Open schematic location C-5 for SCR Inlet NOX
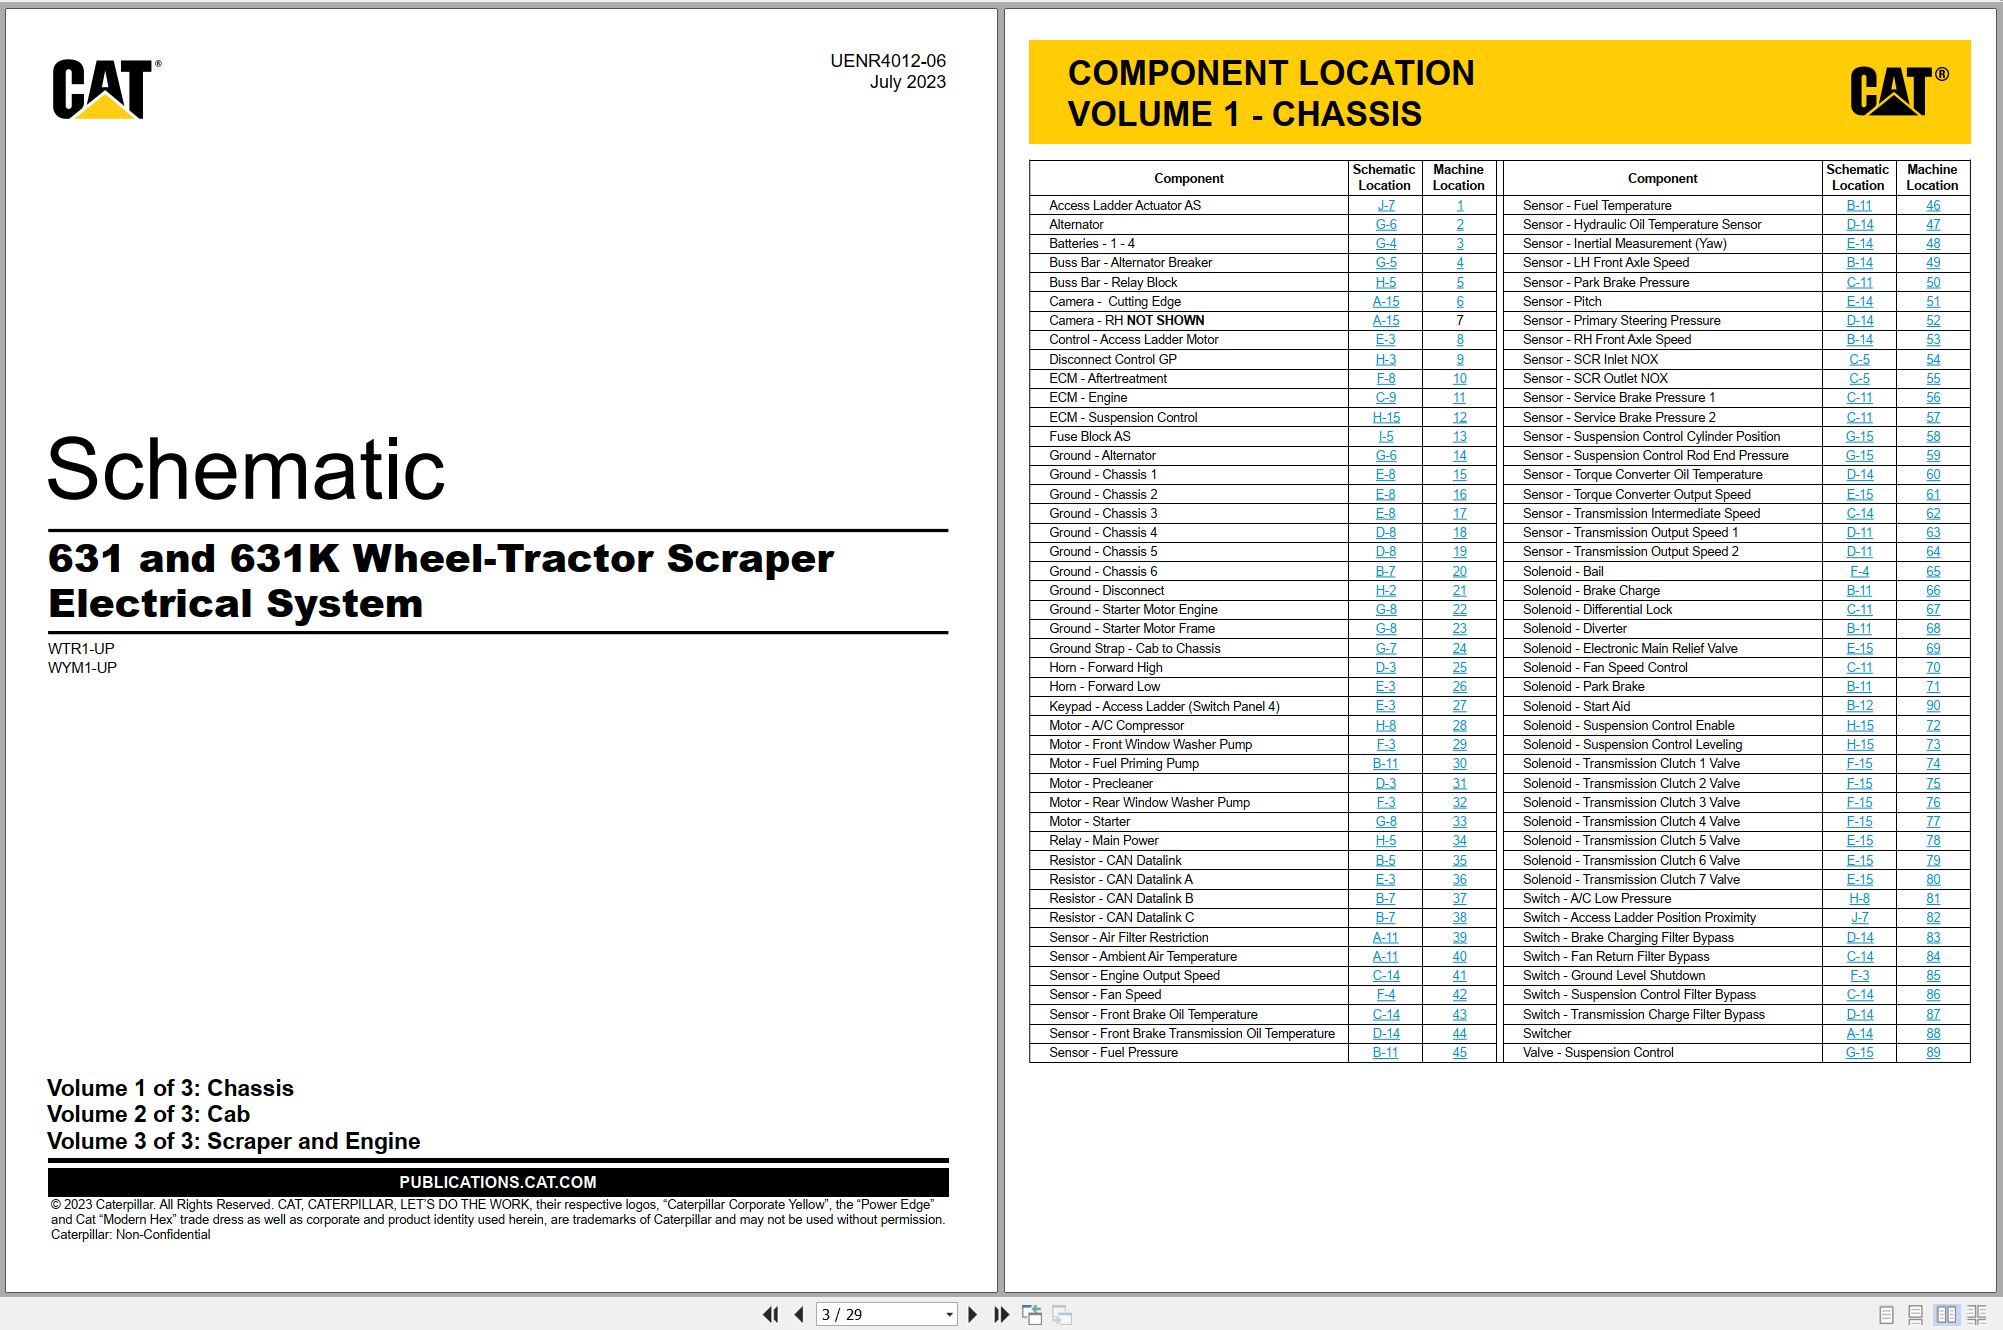Image resolution: width=2003 pixels, height=1330 pixels. coord(1860,359)
